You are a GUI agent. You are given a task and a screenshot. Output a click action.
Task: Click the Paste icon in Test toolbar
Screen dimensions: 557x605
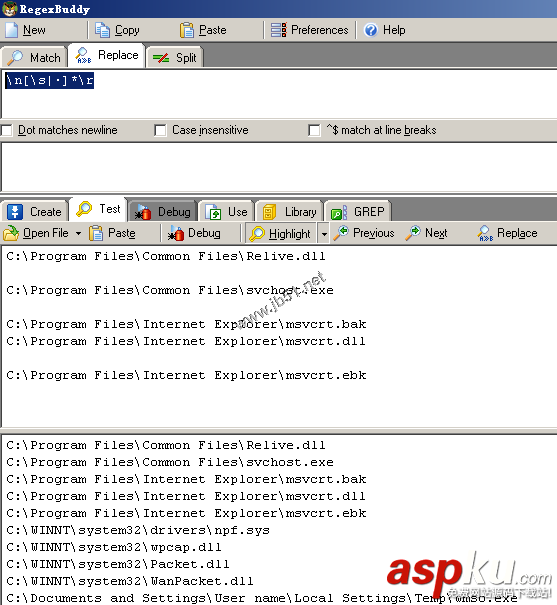click(x=96, y=233)
